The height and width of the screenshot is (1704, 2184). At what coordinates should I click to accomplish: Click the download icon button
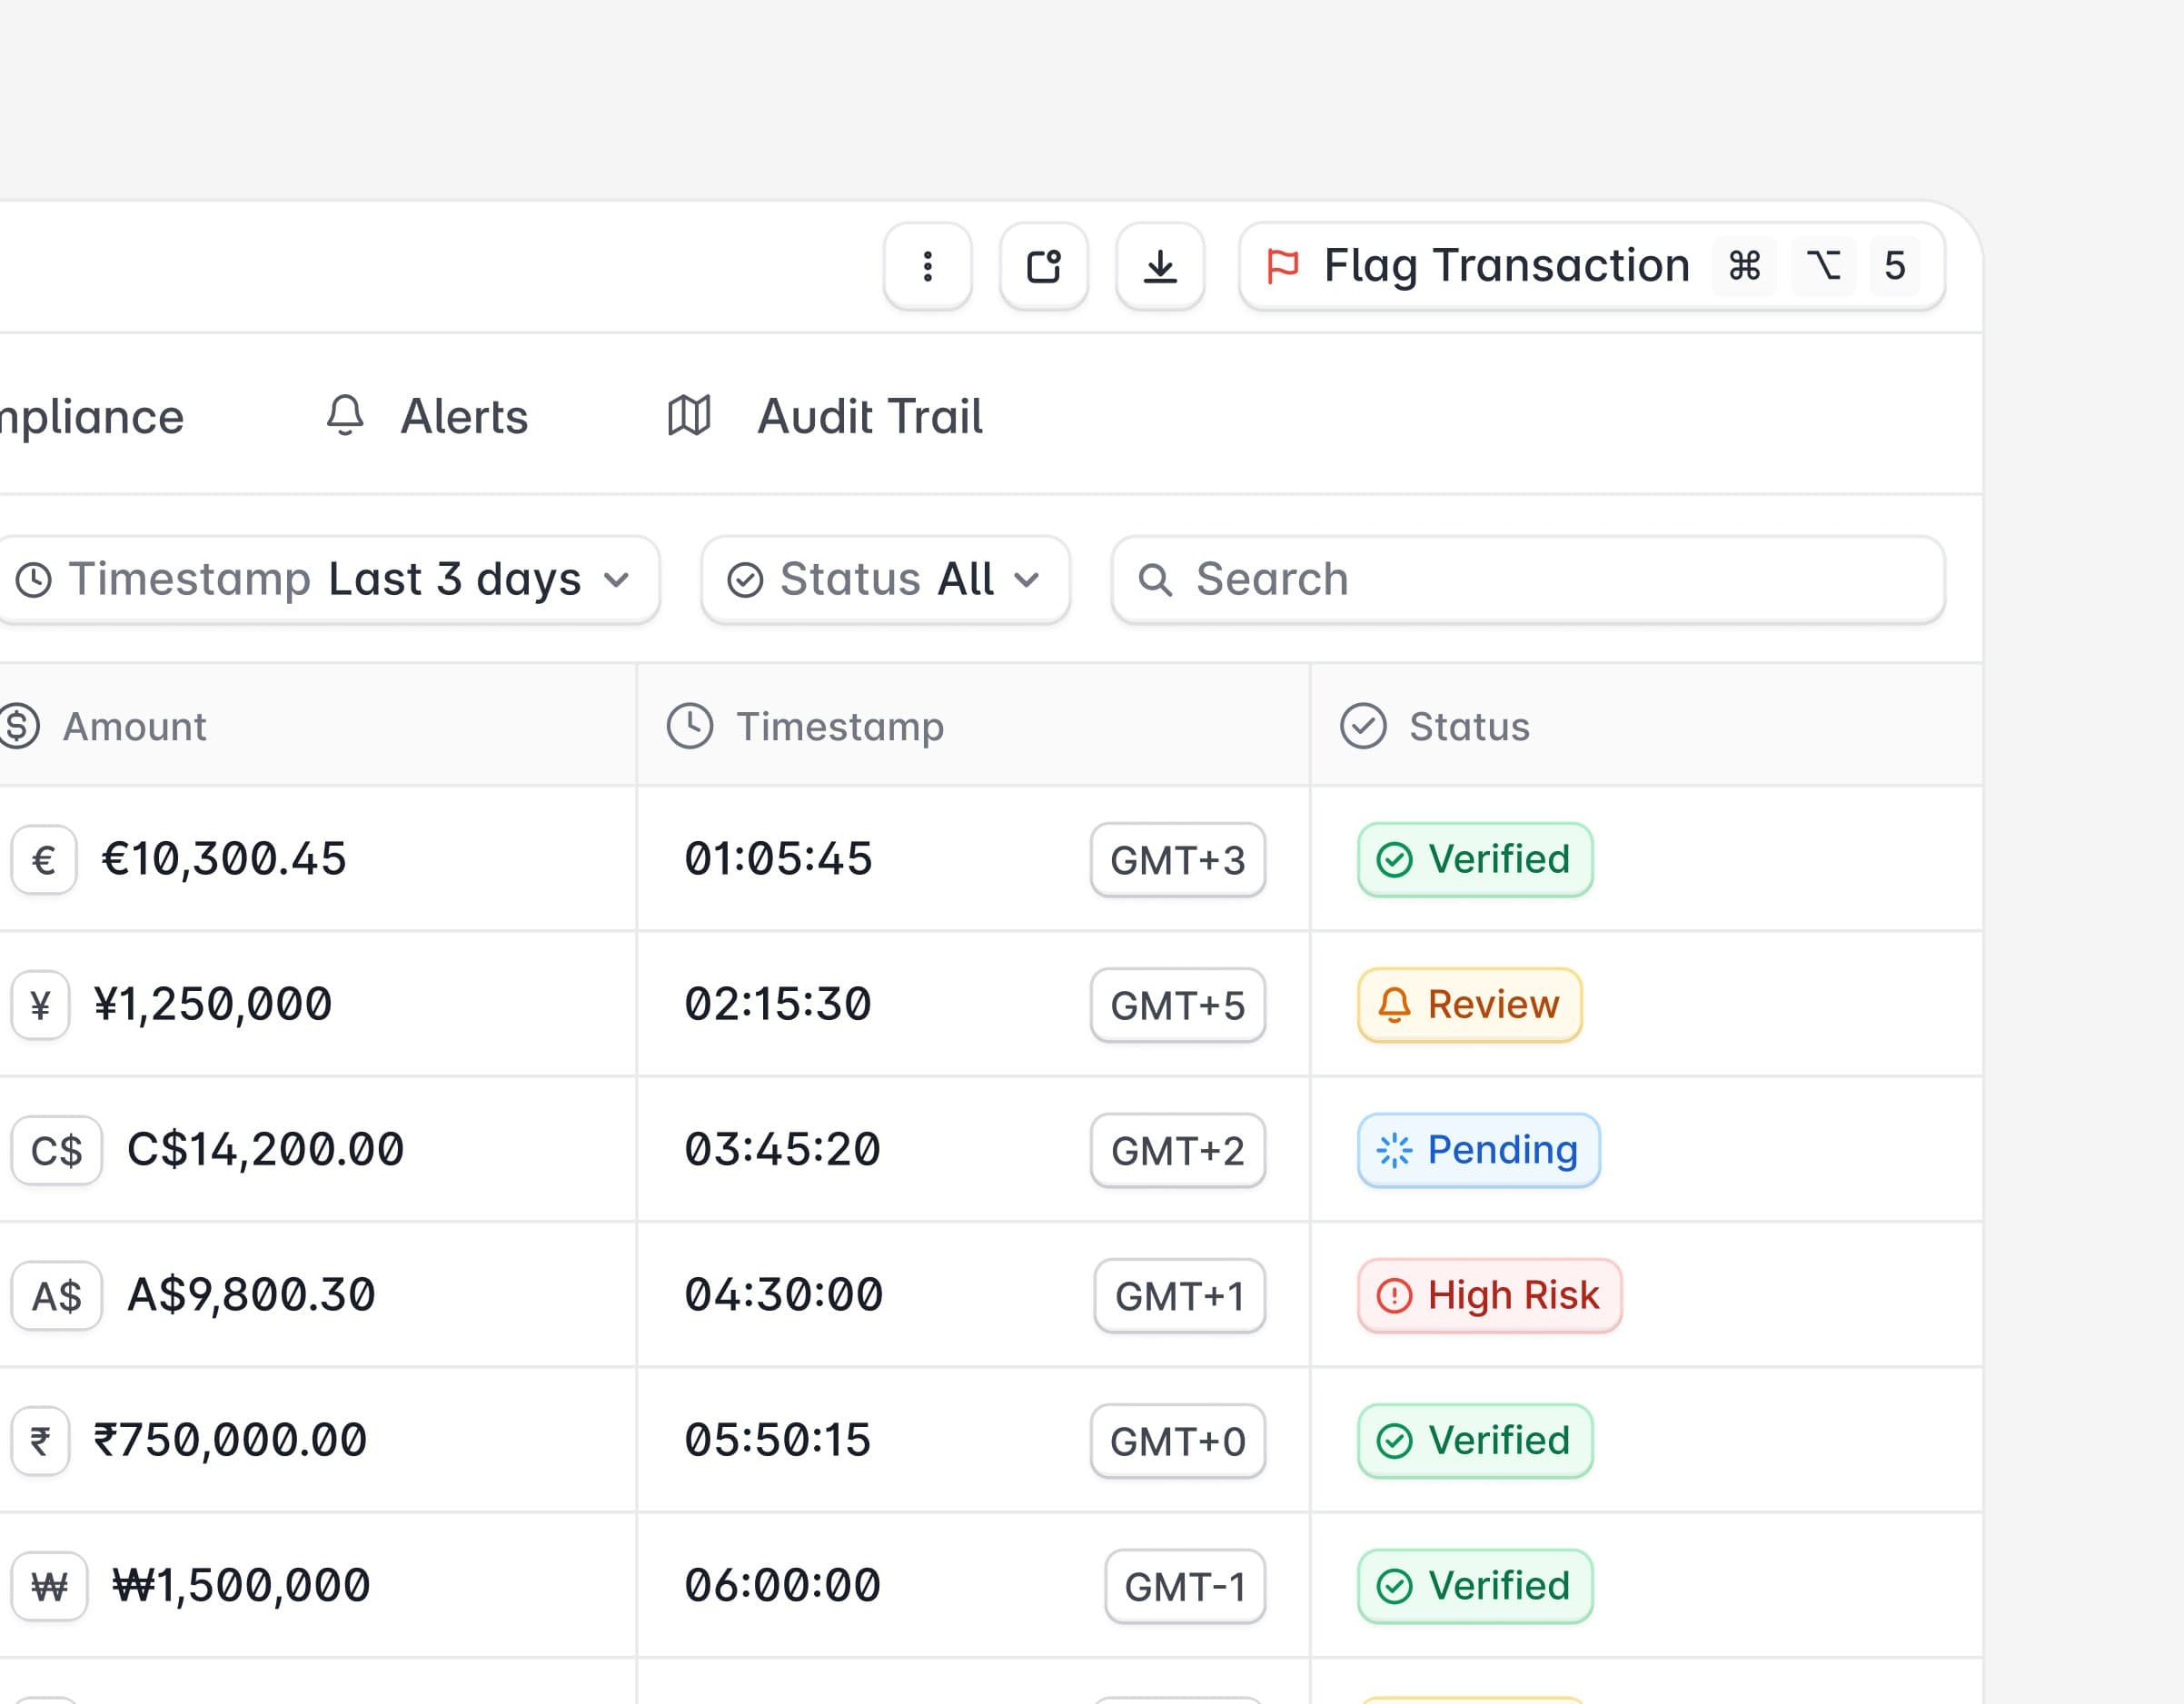click(x=1160, y=266)
